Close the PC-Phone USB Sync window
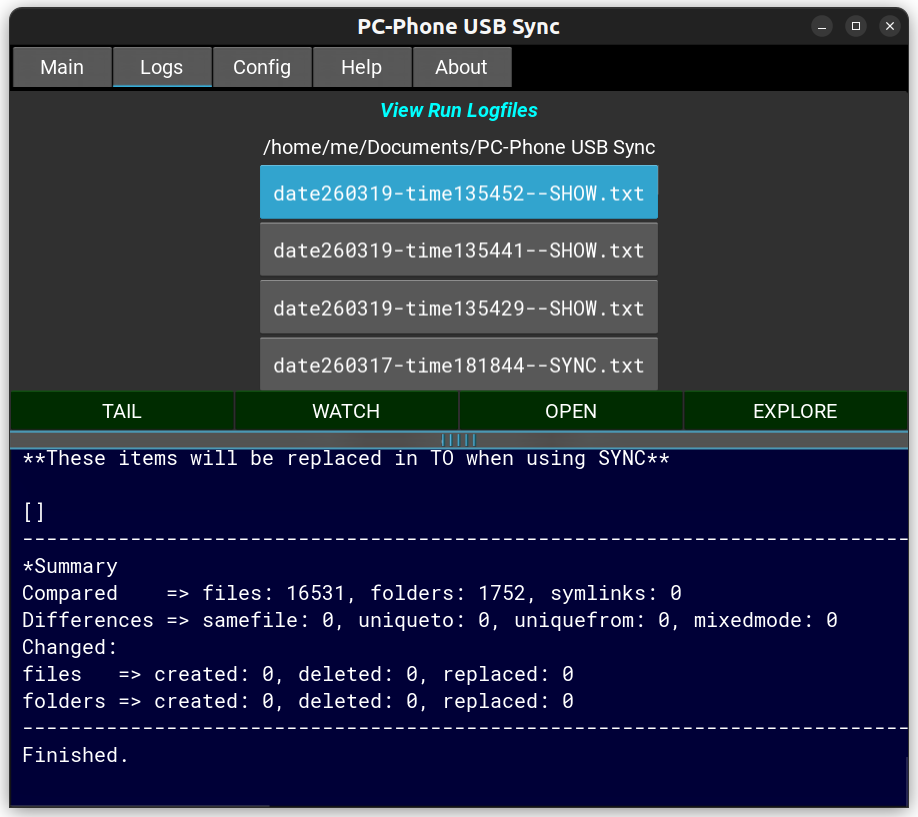The width and height of the screenshot is (918, 817). pyautogui.click(x=889, y=26)
